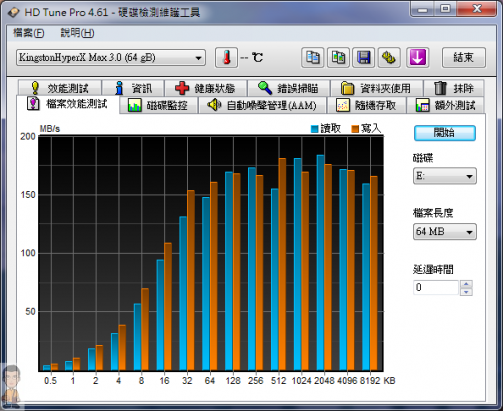Switch to the 隨機存取 tab
Screen dimensions: 503x411
pos(367,106)
